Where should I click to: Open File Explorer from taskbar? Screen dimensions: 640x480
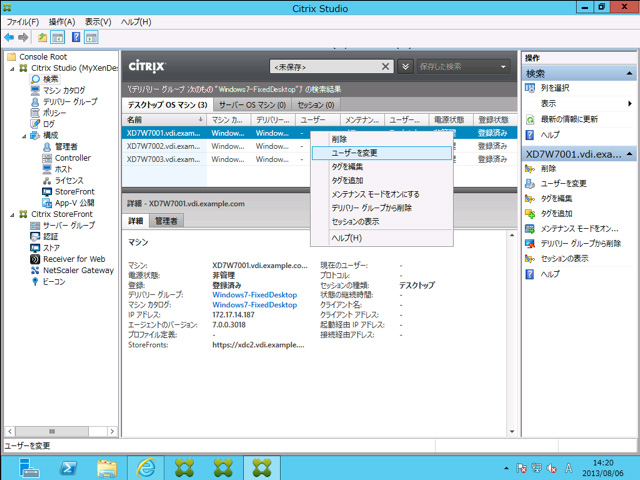[x=107, y=468]
